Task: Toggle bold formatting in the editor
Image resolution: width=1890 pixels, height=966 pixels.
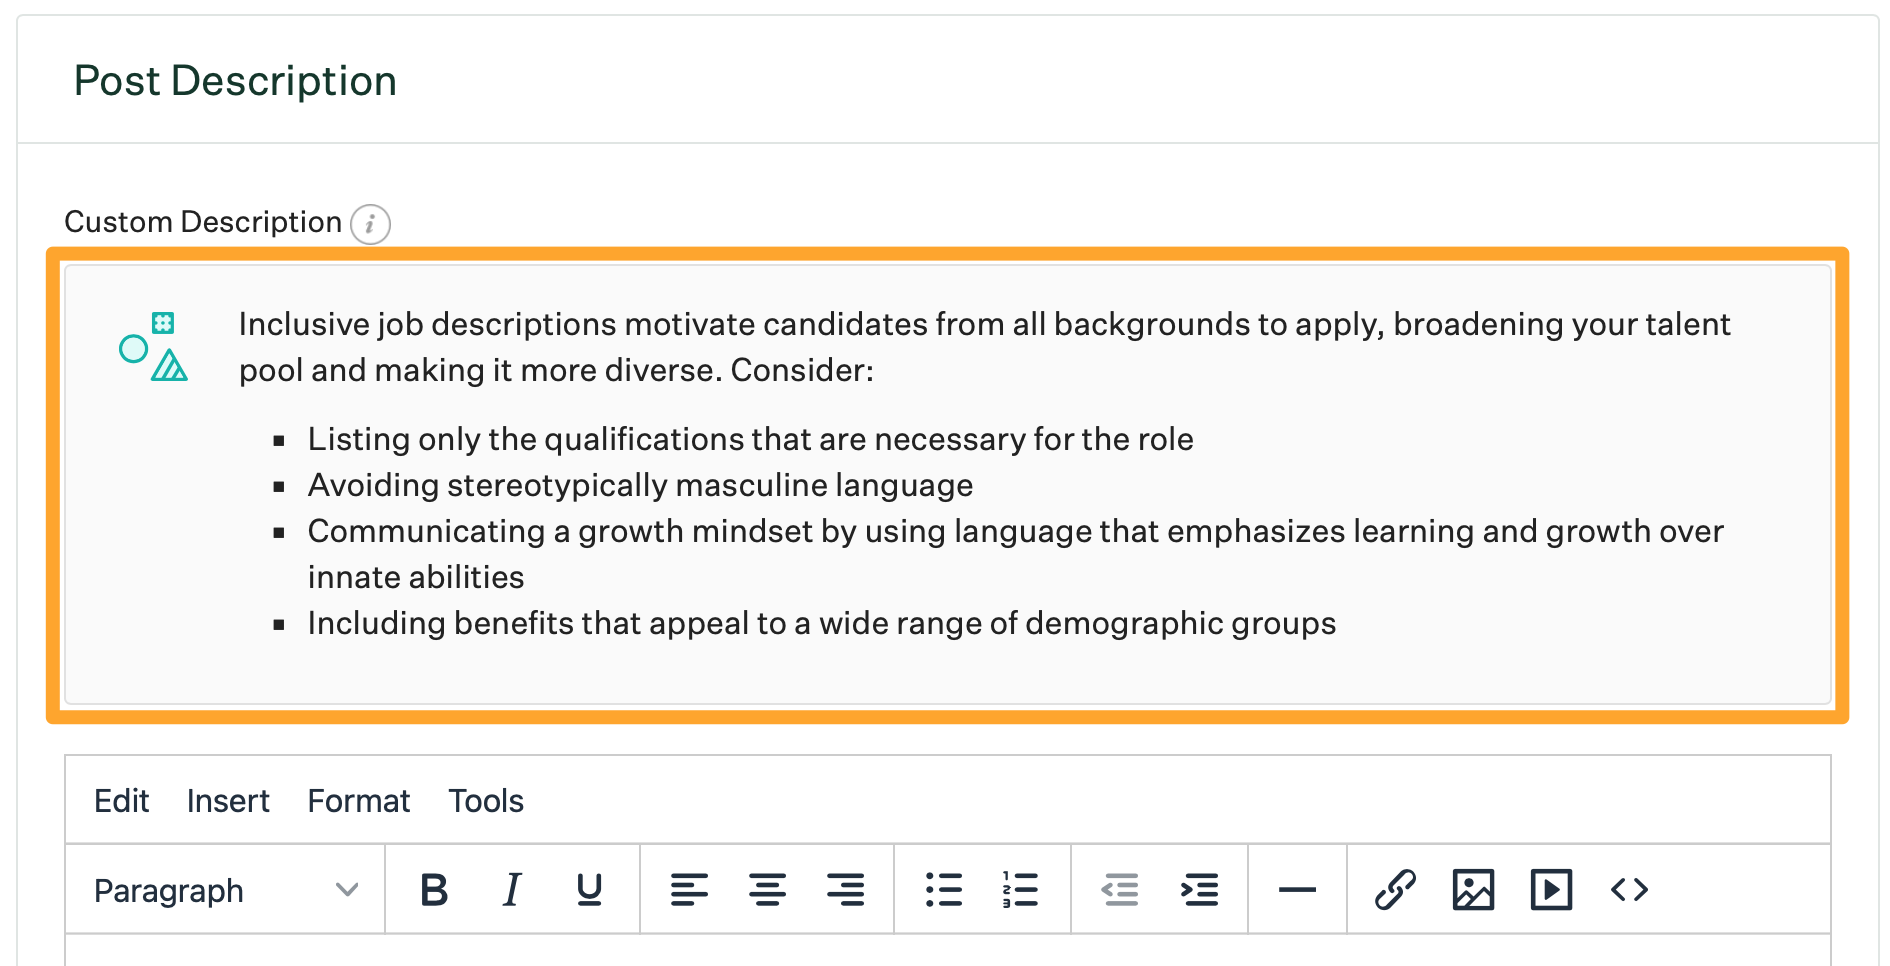Action: click(434, 889)
